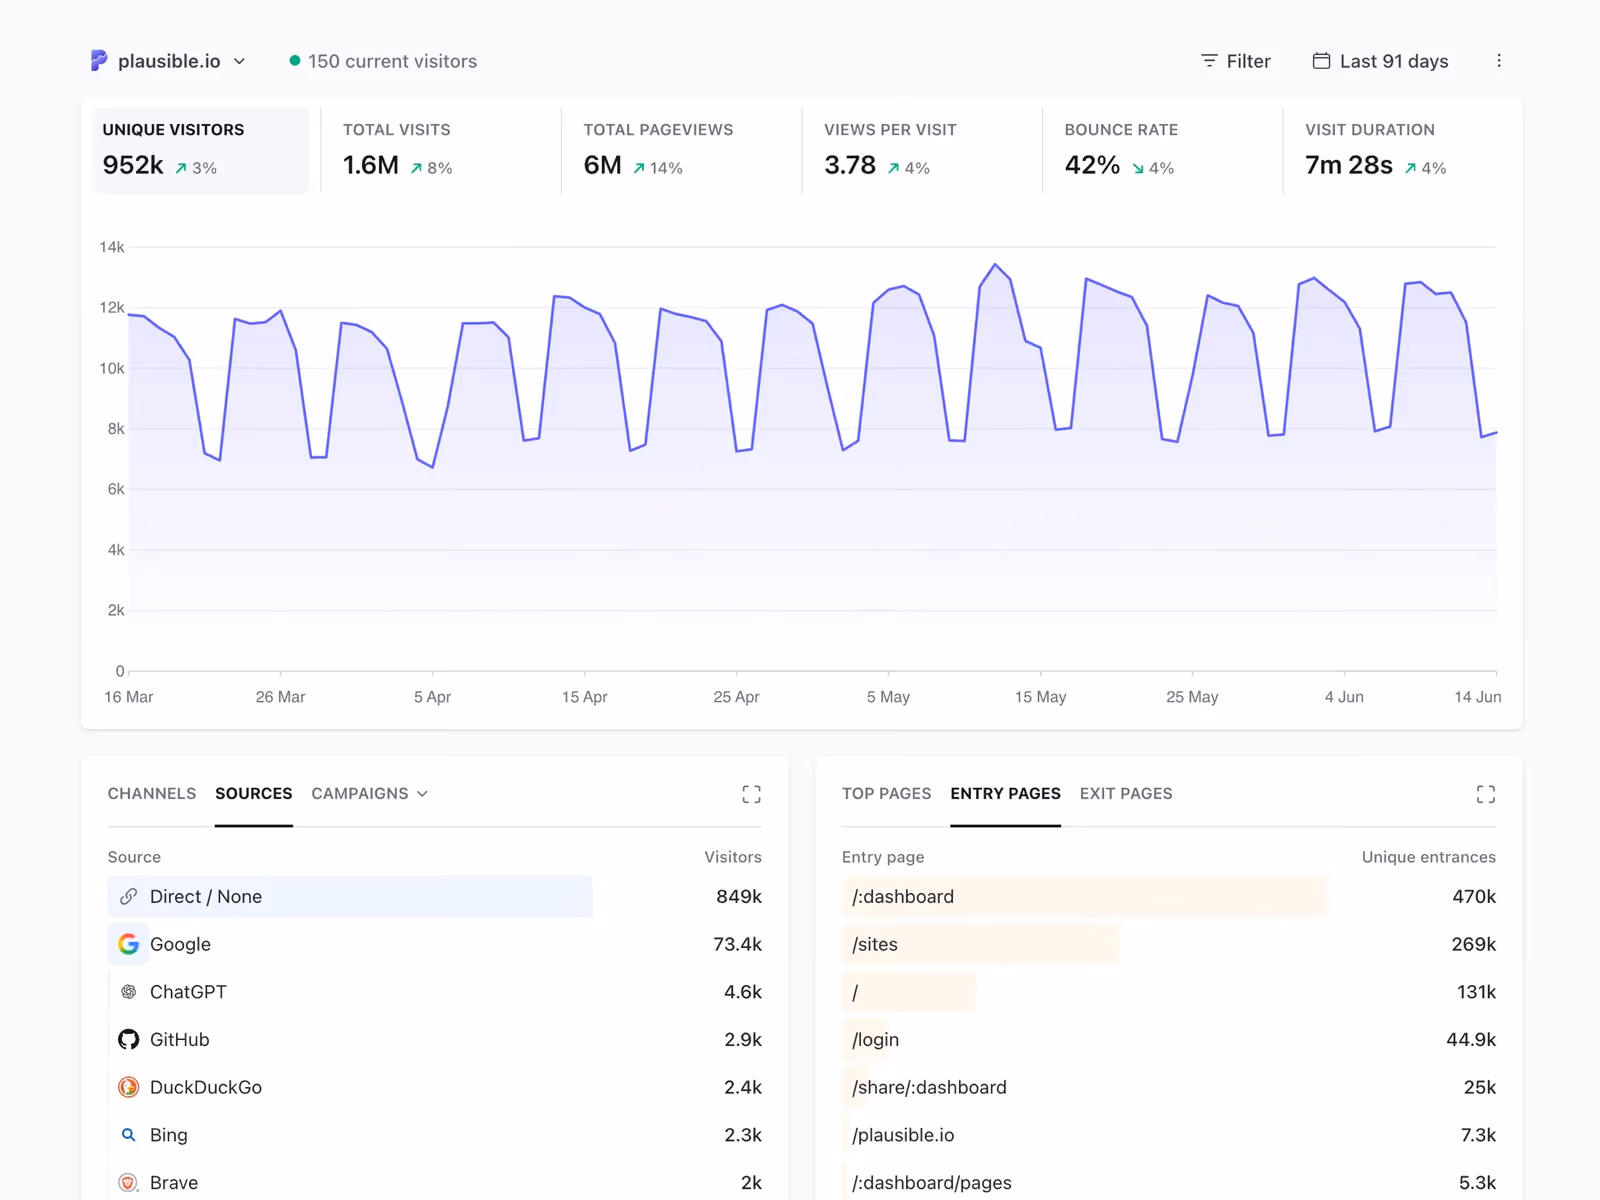The image size is (1600, 1200).
Task: Click the 15 May date label
Action: tap(1040, 697)
